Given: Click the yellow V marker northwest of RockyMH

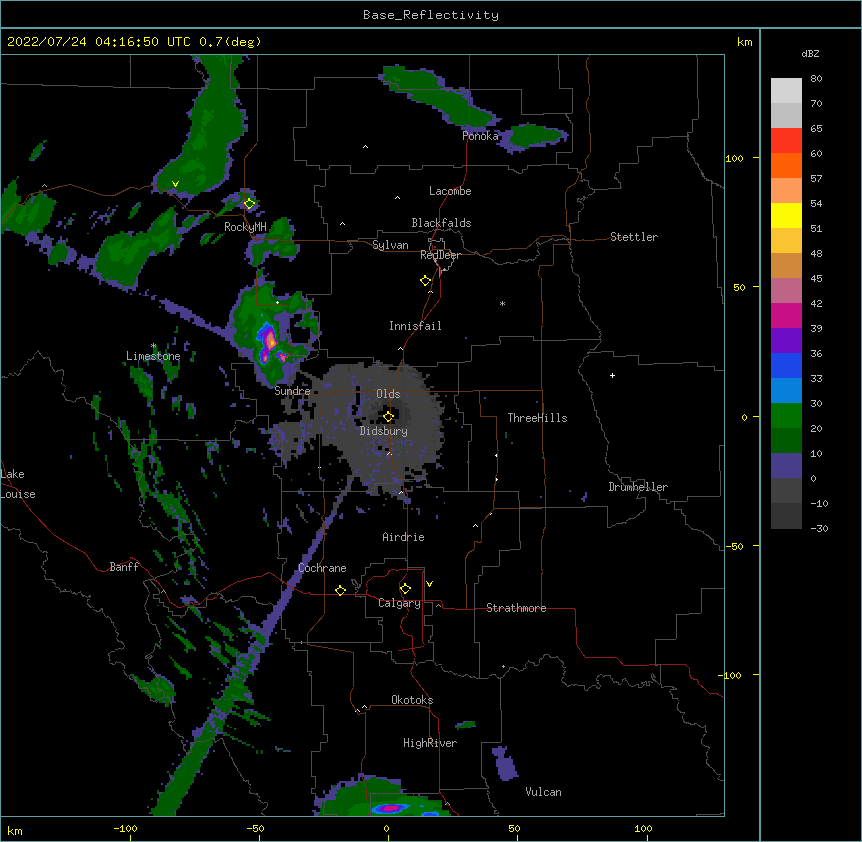Looking at the screenshot, I should tap(175, 184).
